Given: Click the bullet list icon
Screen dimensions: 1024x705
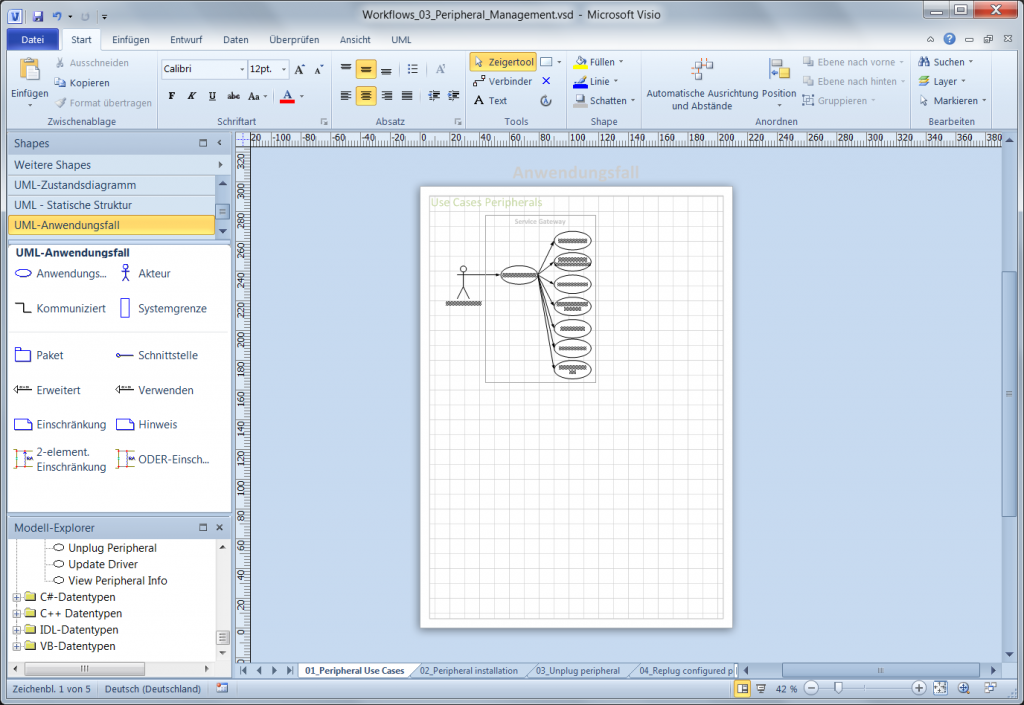Looking at the screenshot, I should 413,69.
